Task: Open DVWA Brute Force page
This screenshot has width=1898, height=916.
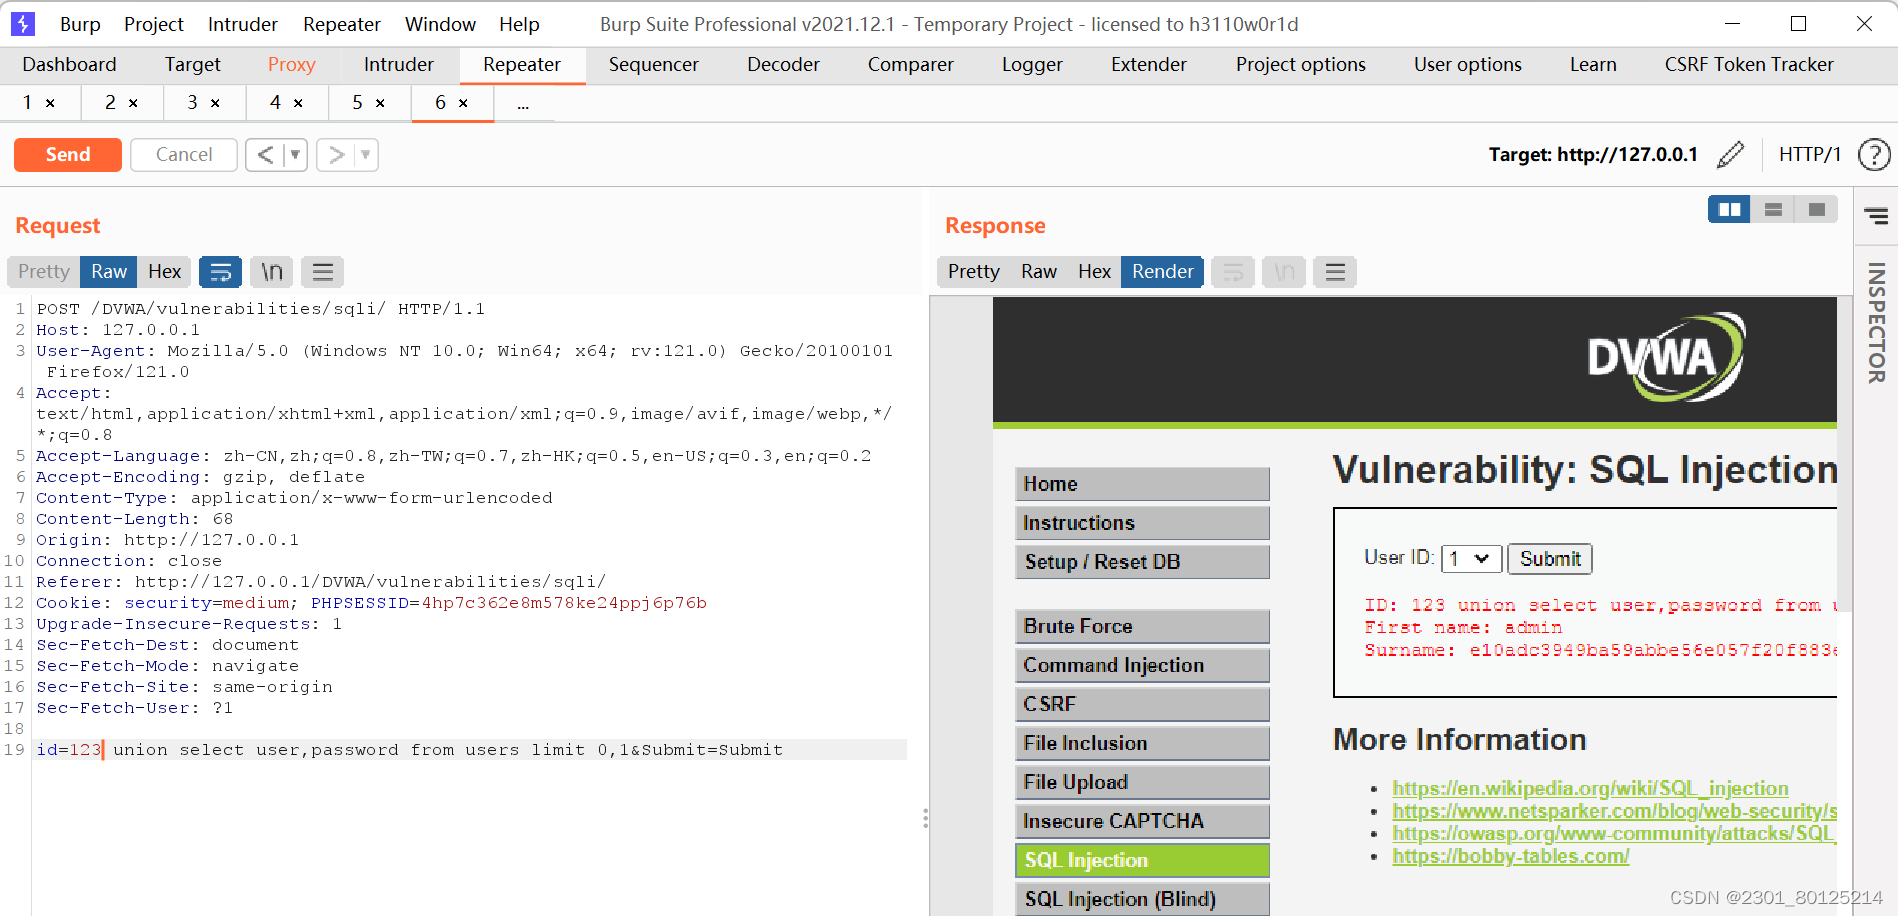Action: click(x=1142, y=626)
